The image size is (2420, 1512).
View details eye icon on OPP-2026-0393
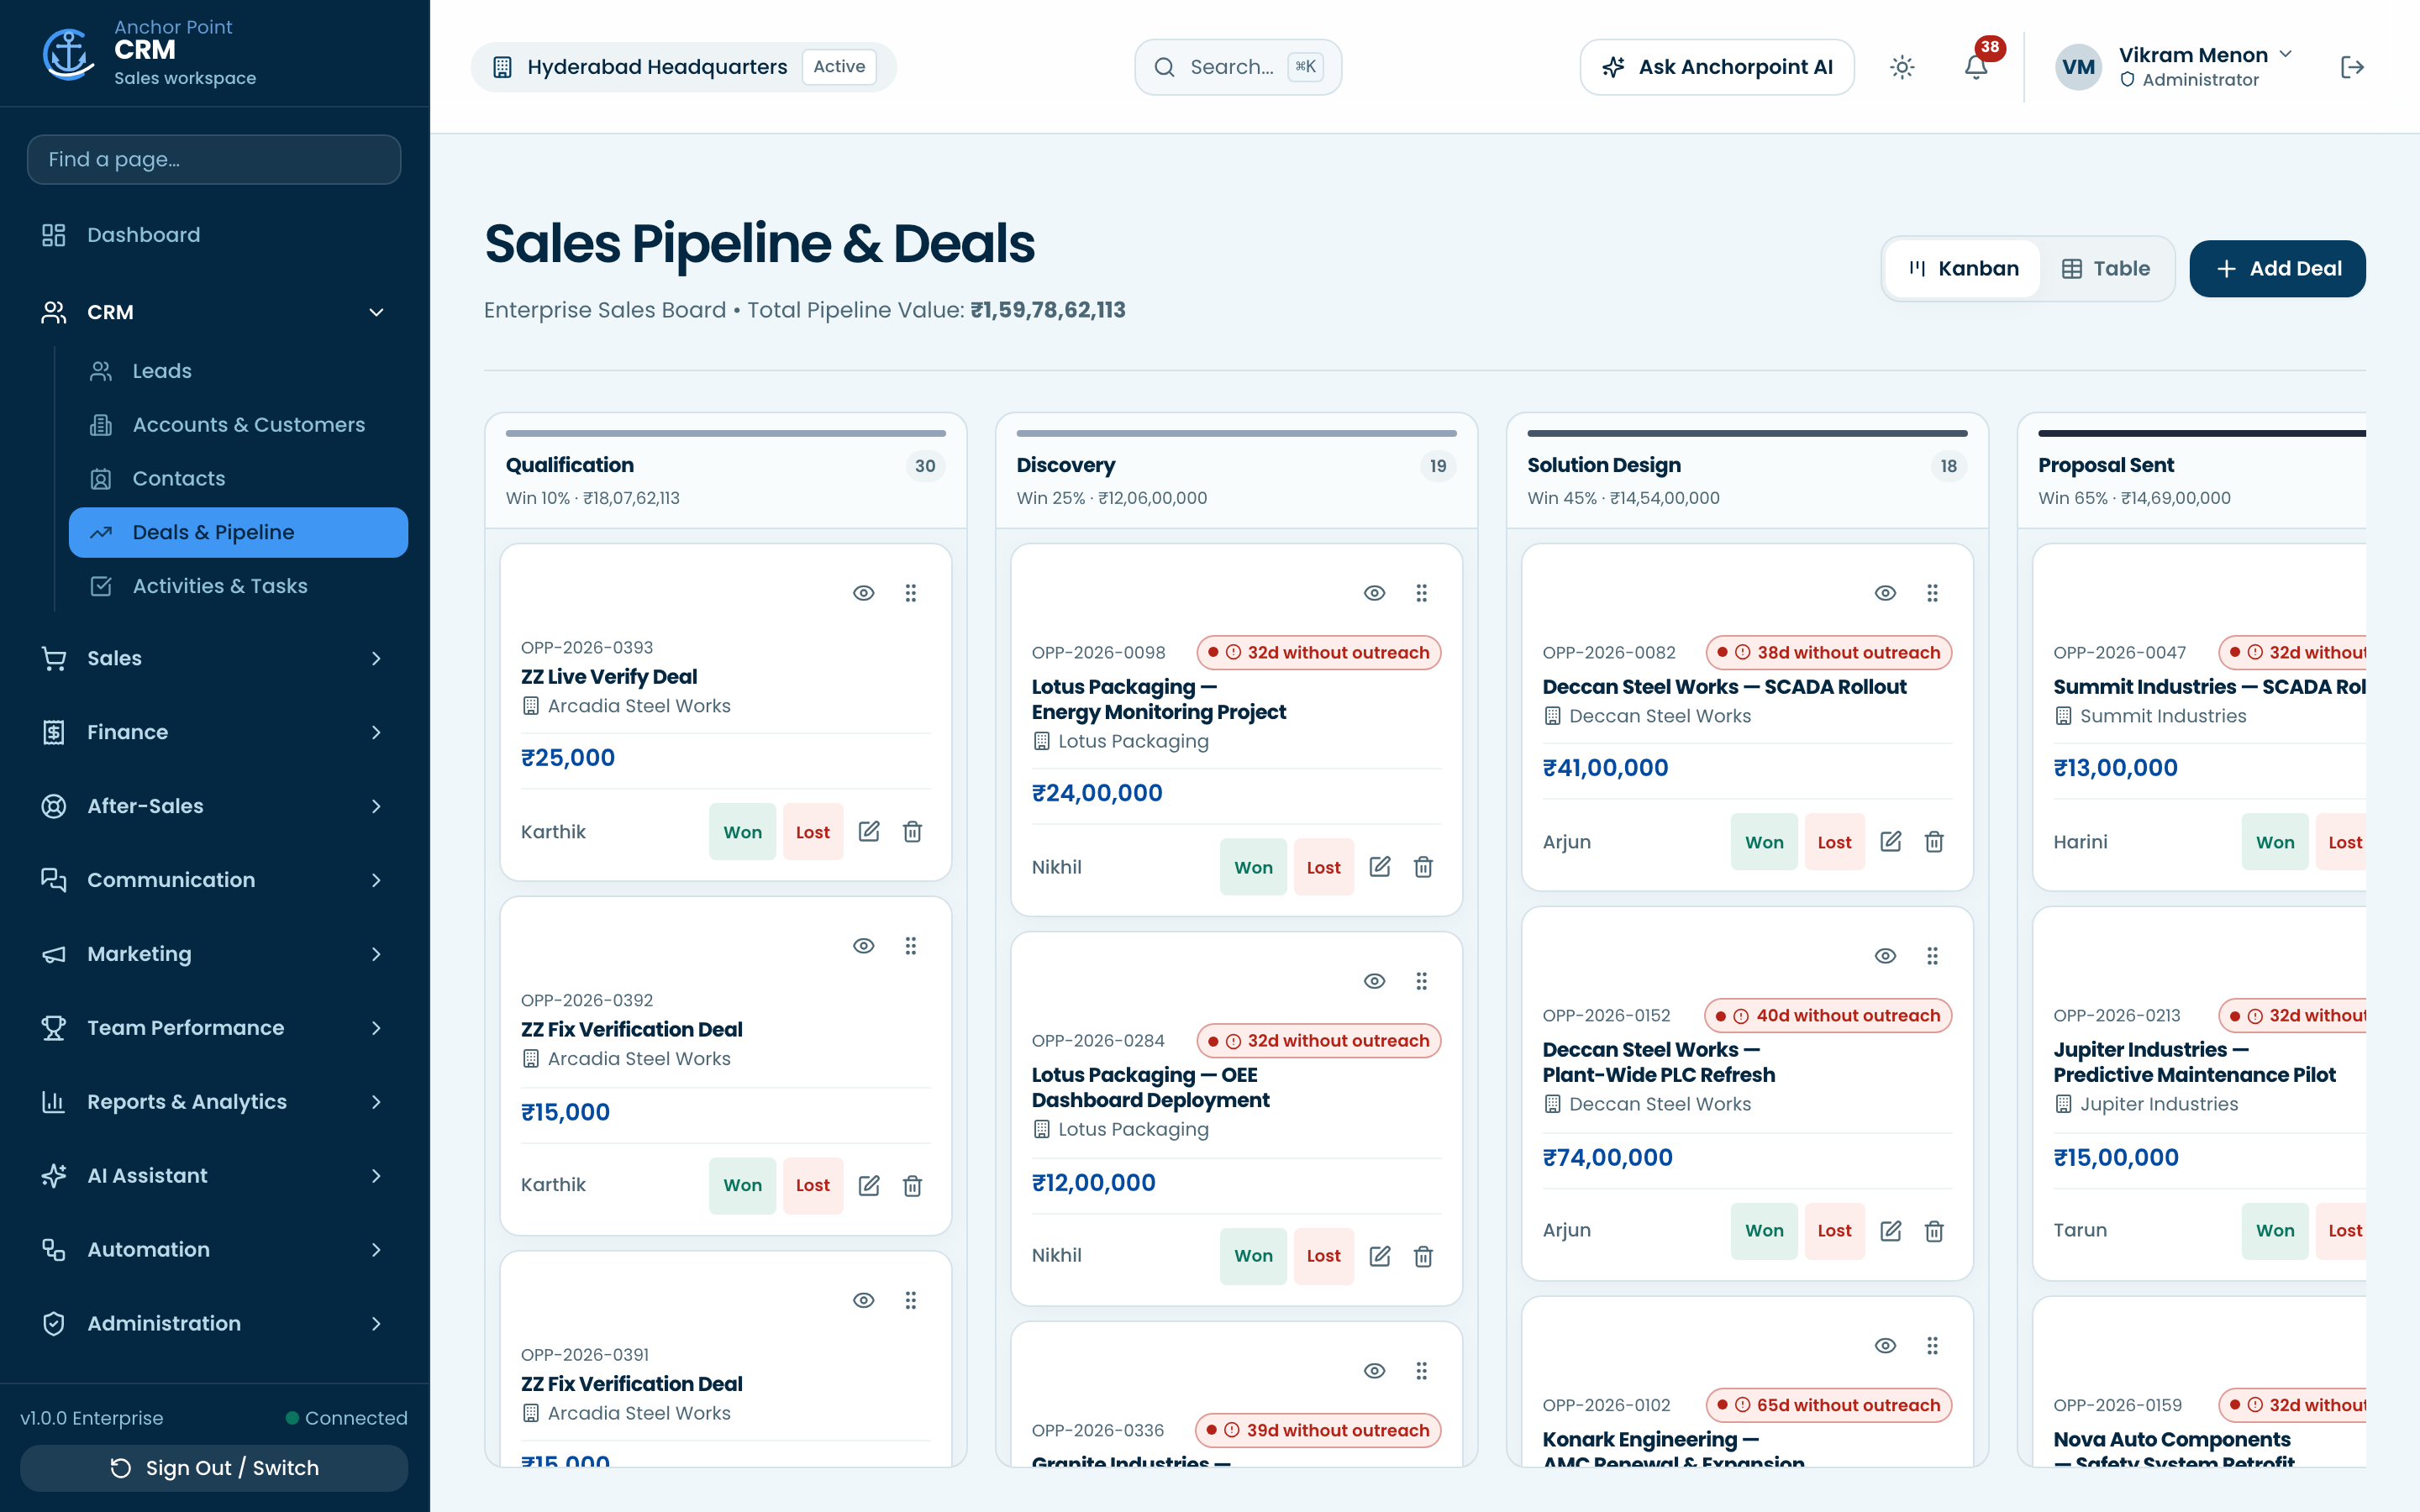pyautogui.click(x=864, y=593)
